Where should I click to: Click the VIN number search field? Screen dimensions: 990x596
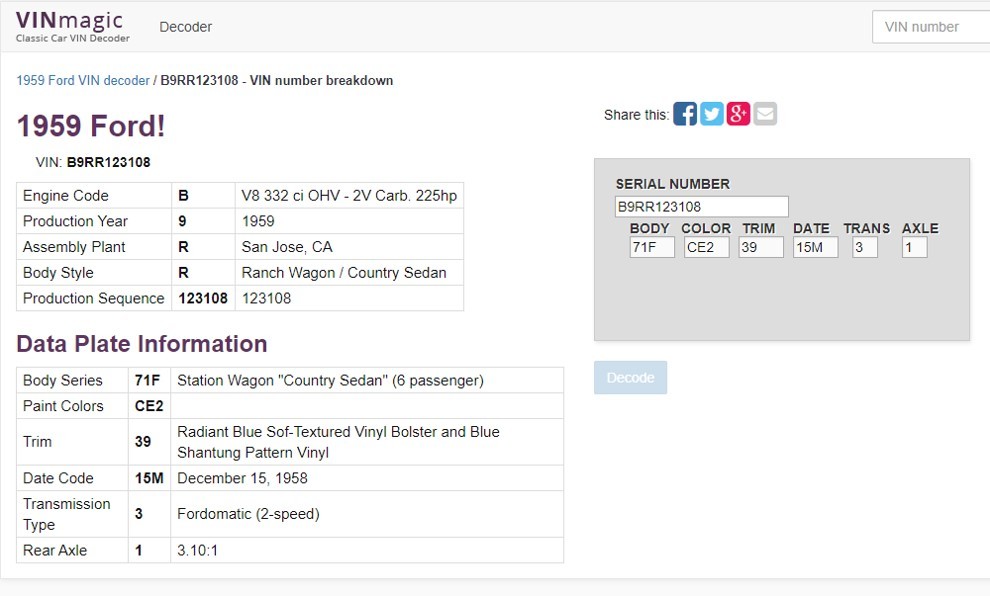(x=930, y=27)
